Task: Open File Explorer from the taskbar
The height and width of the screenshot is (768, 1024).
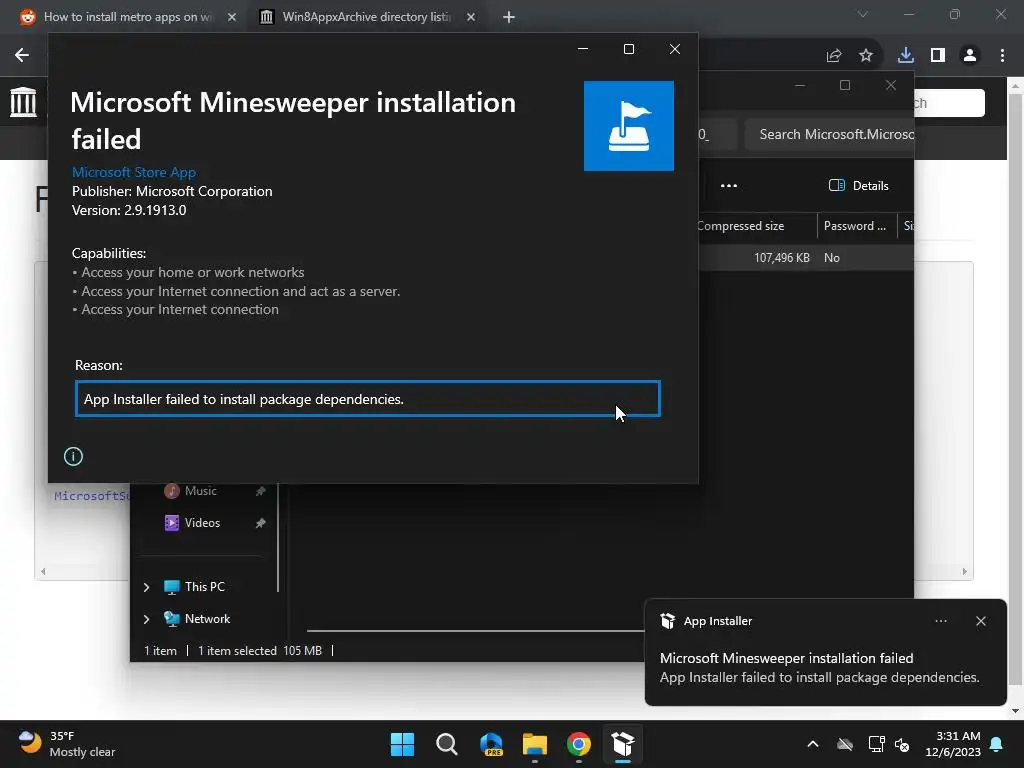Action: pos(535,744)
